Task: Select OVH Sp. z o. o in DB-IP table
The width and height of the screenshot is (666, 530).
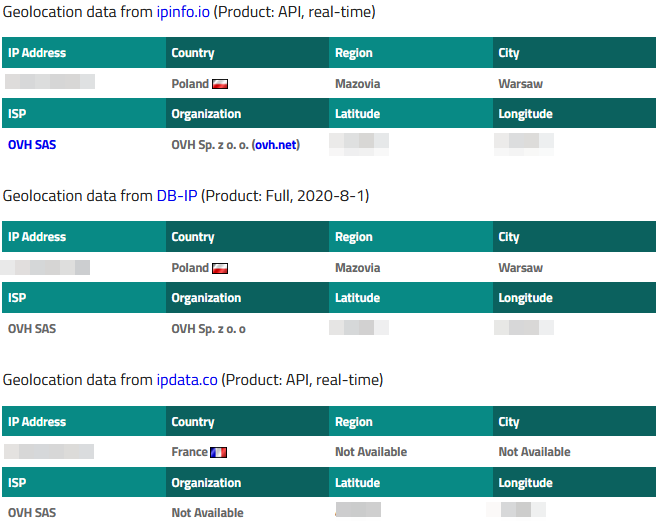Action: tap(208, 329)
